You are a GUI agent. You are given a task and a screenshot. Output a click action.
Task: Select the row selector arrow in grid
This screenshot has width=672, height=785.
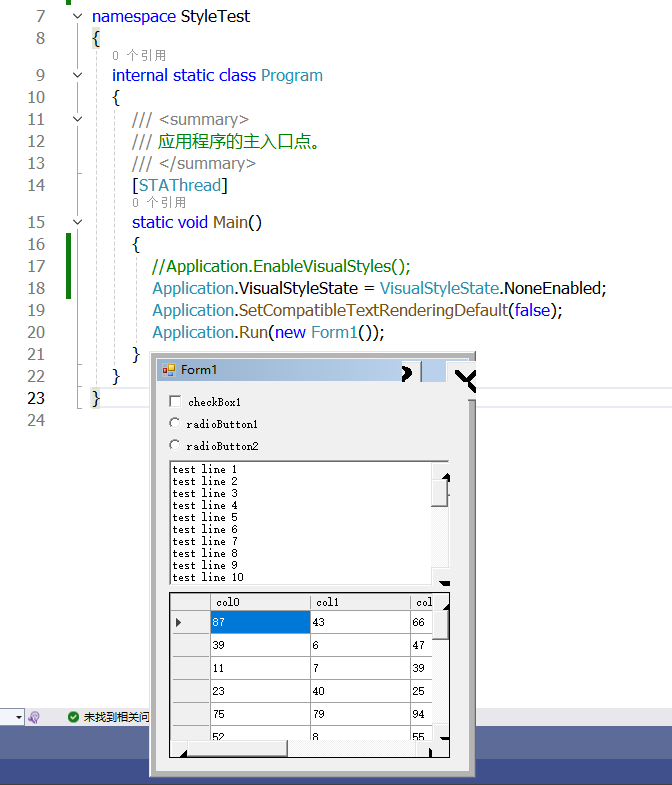(x=178, y=622)
